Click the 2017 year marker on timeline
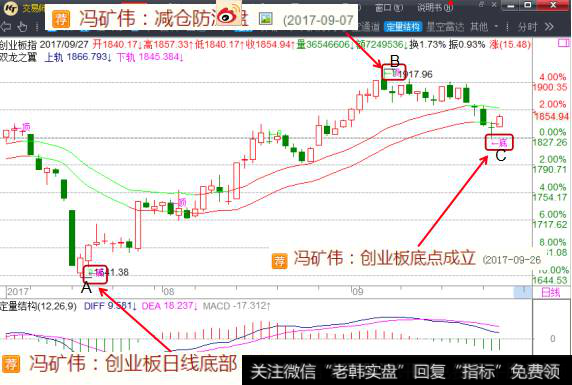Viewport: 572px width, 385px height. (x=18, y=292)
